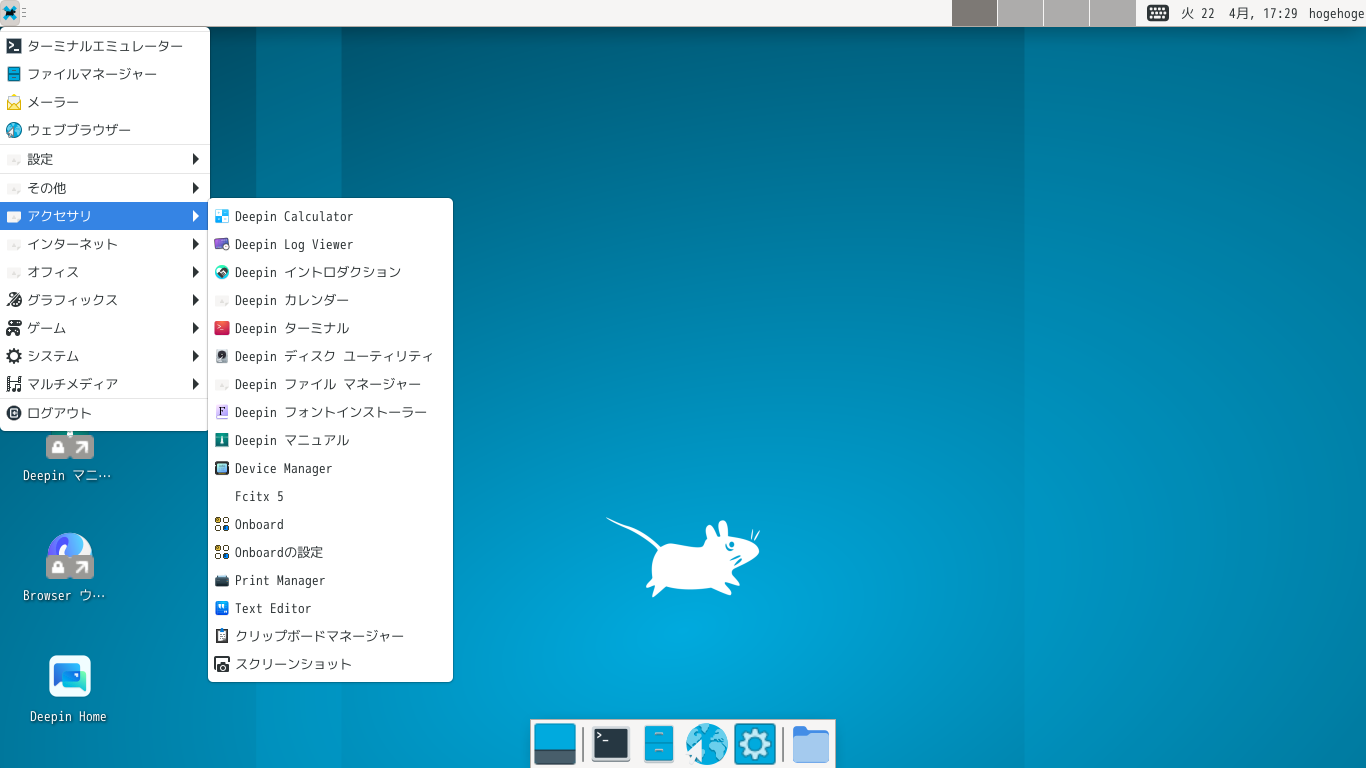
Task: Launch Print Manager
Action: pyautogui.click(x=330, y=580)
